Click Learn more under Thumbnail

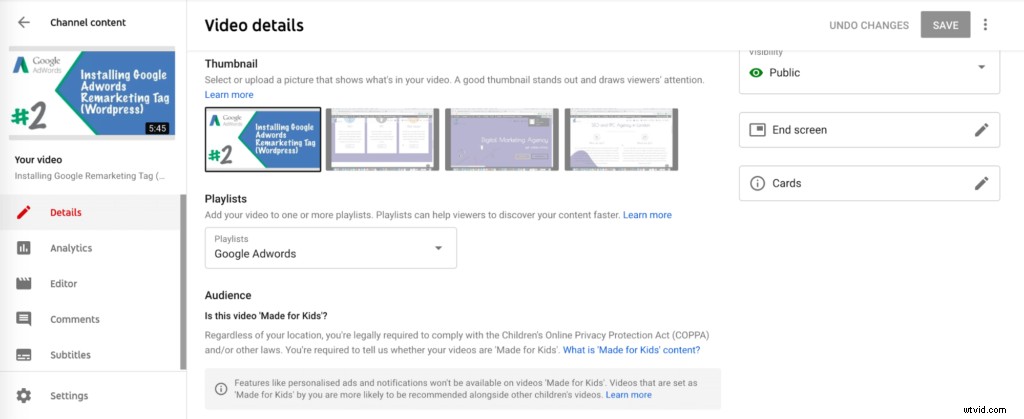click(x=229, y=95)
